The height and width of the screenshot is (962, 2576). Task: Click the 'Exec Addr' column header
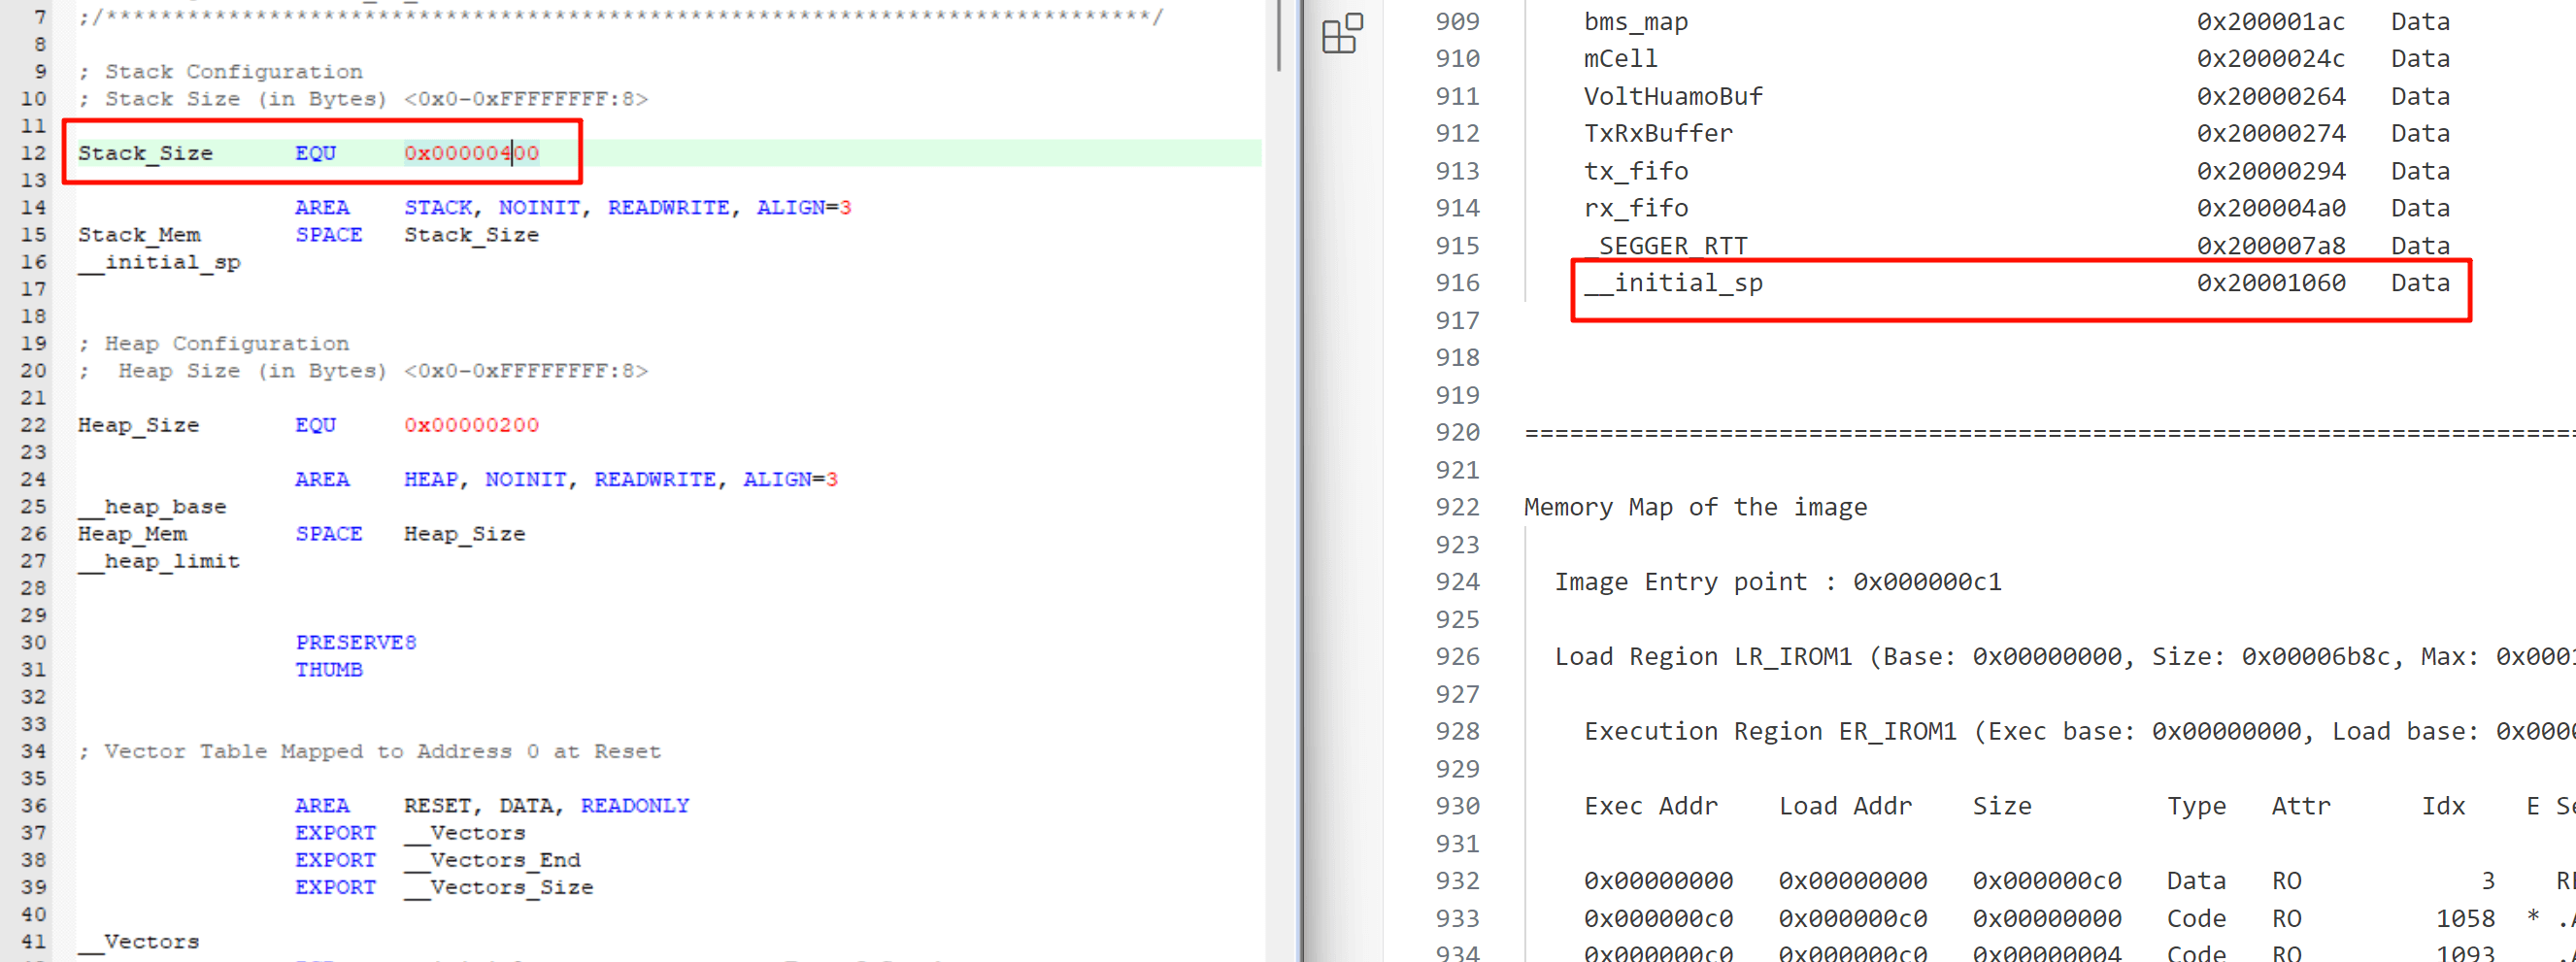pyautogui.click(x=1650, y=806)
